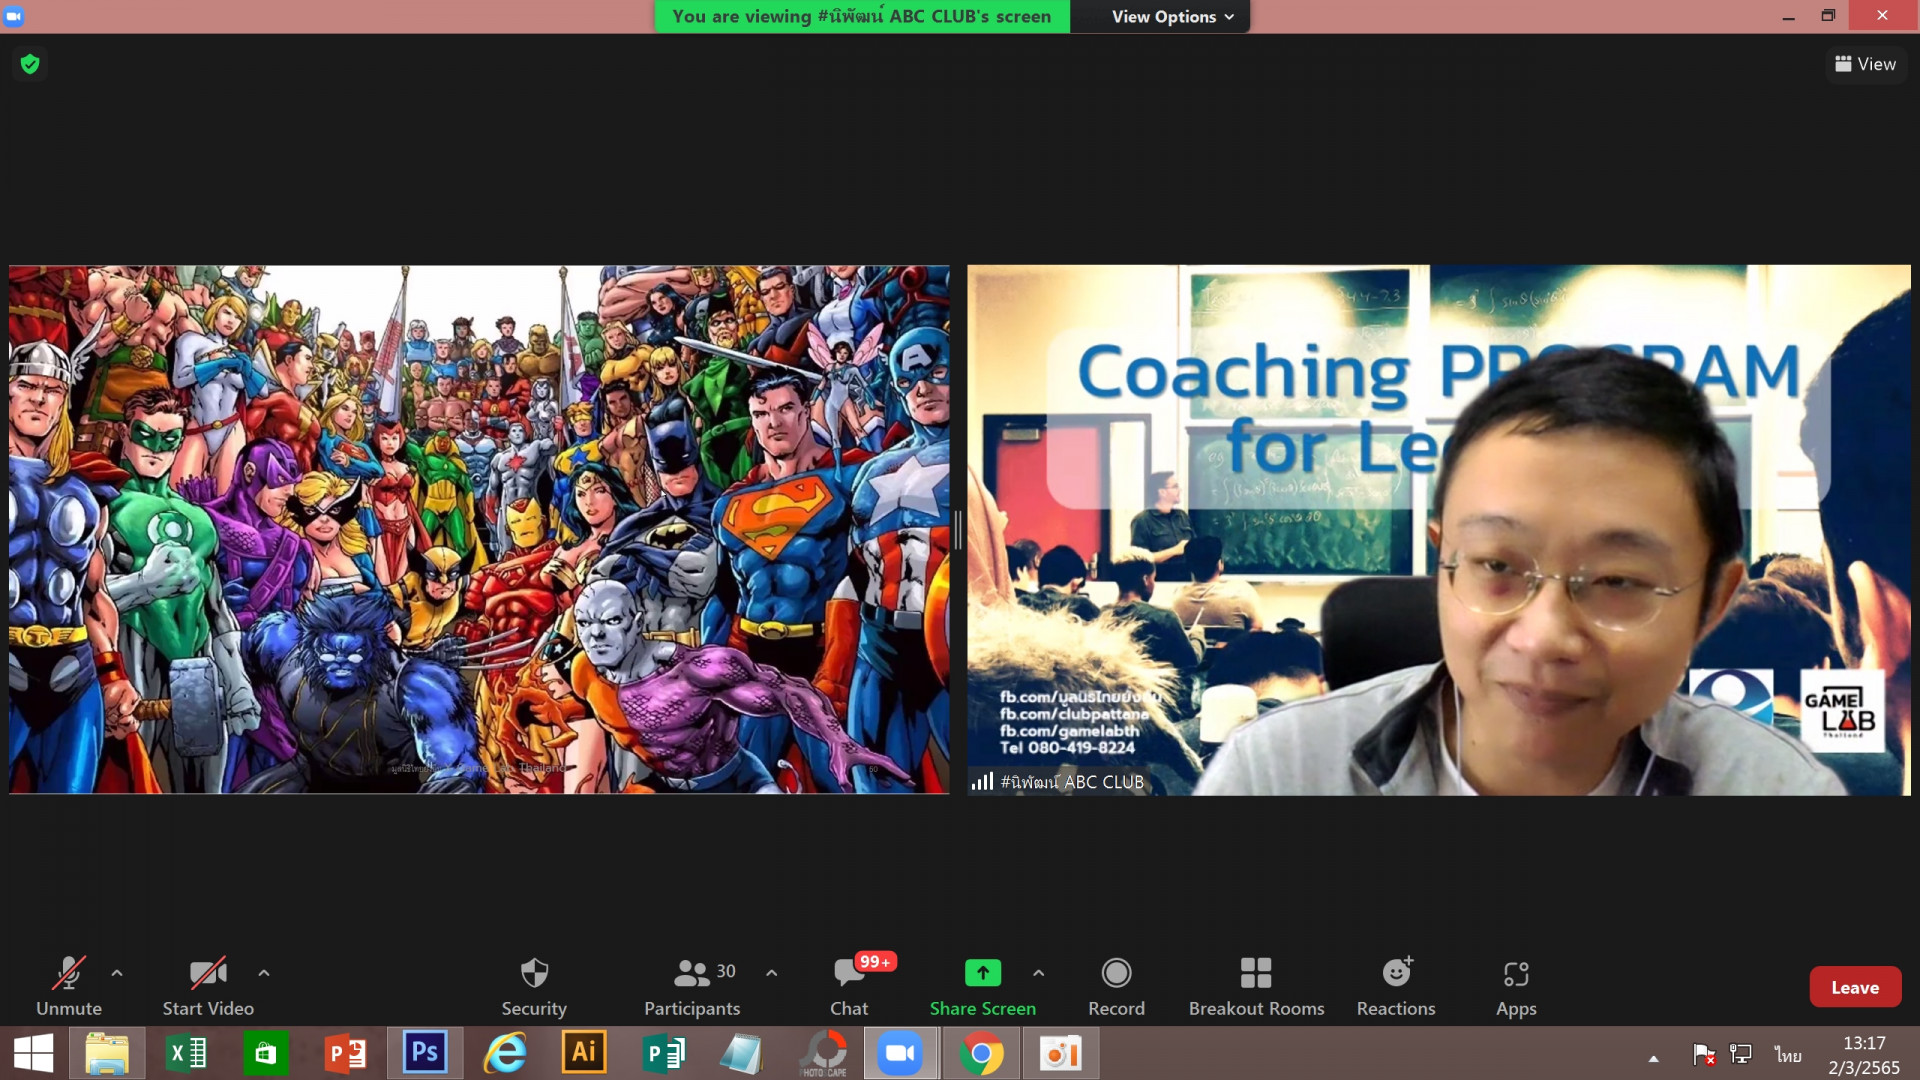Click the green Share Screen button
The width and height of the screenshot is (1920, 1080).
tap(982, 986)
